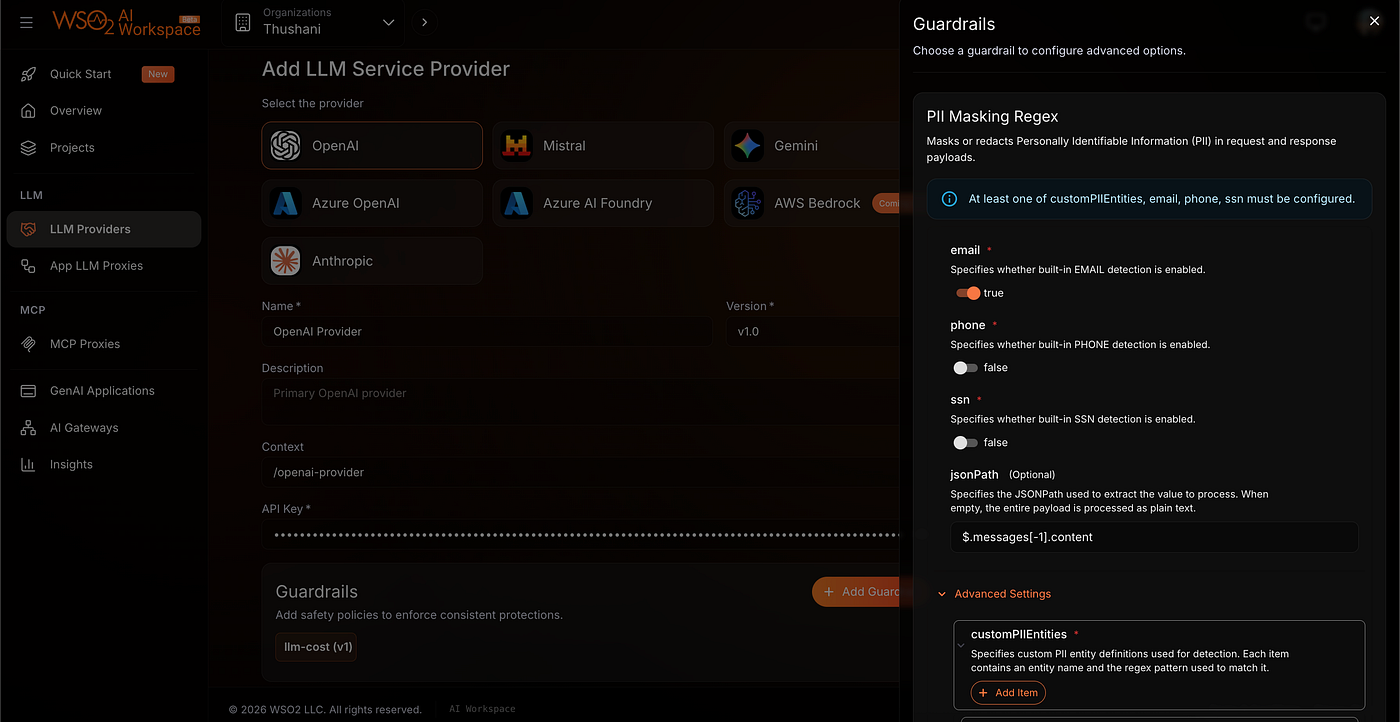The width and height of the screenshot is (1400, 722).
Task: Click the "PII Masking Regex" heading
Action: click(x=992, y=117)
